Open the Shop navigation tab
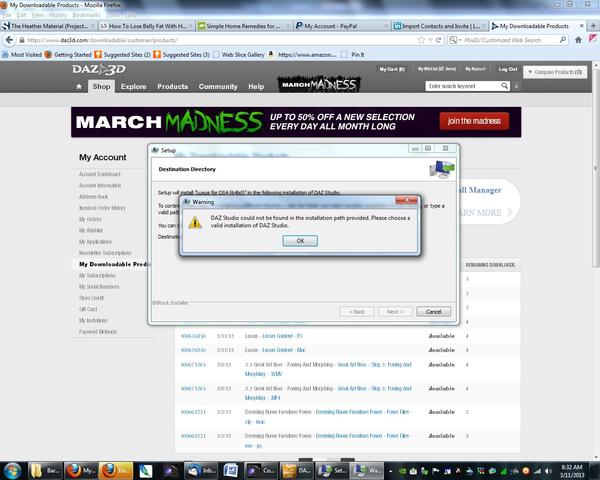 [101, 87]
